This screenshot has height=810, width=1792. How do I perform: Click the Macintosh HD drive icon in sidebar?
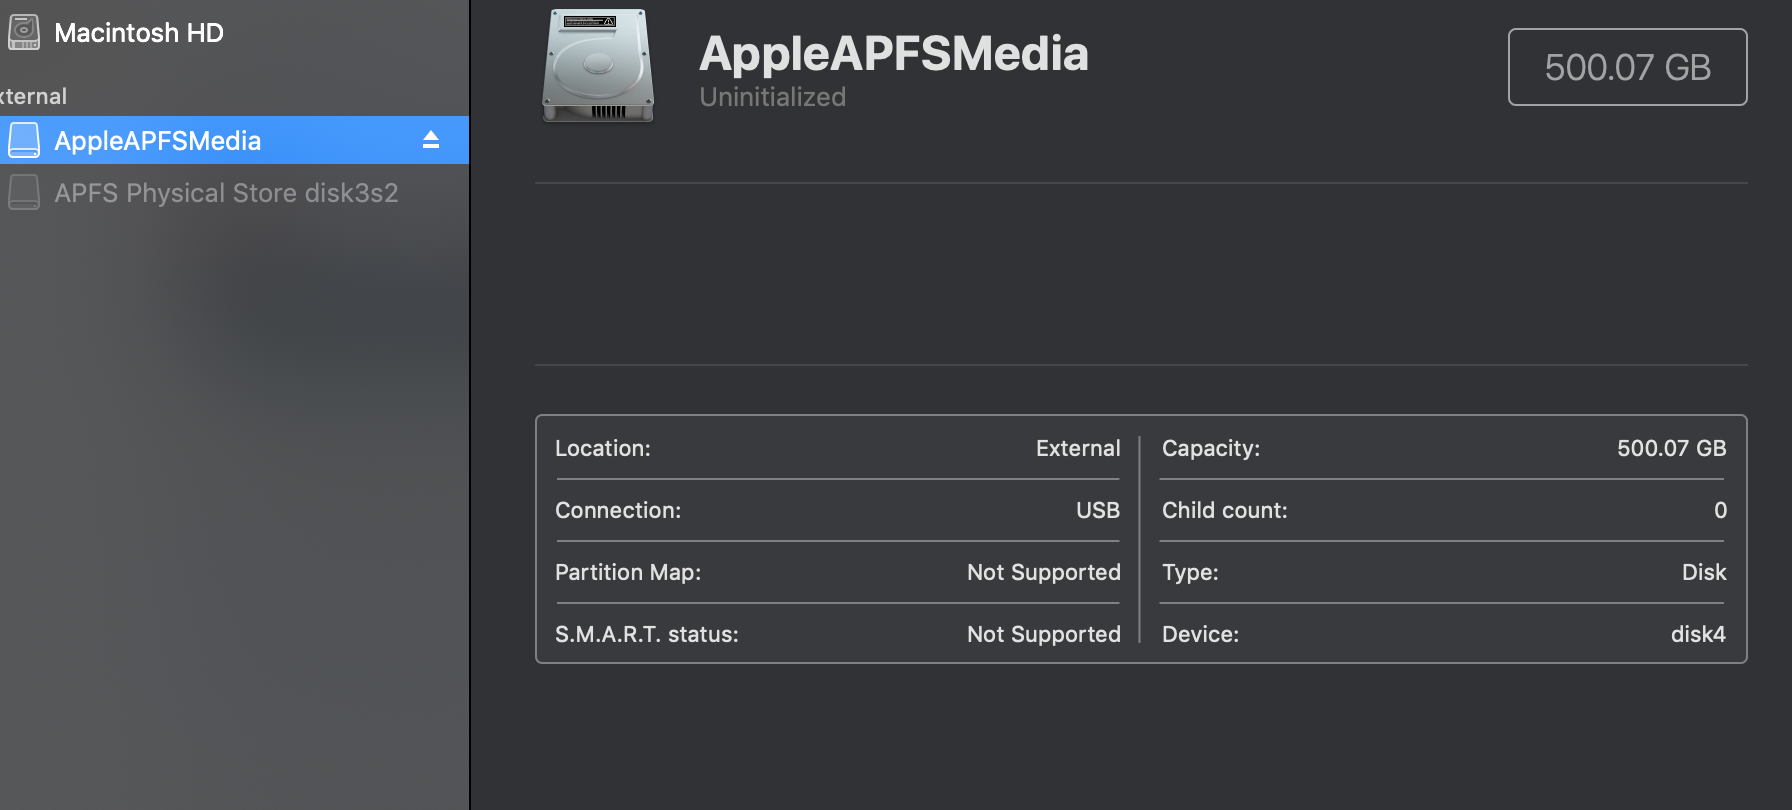(x=24, y=32)
